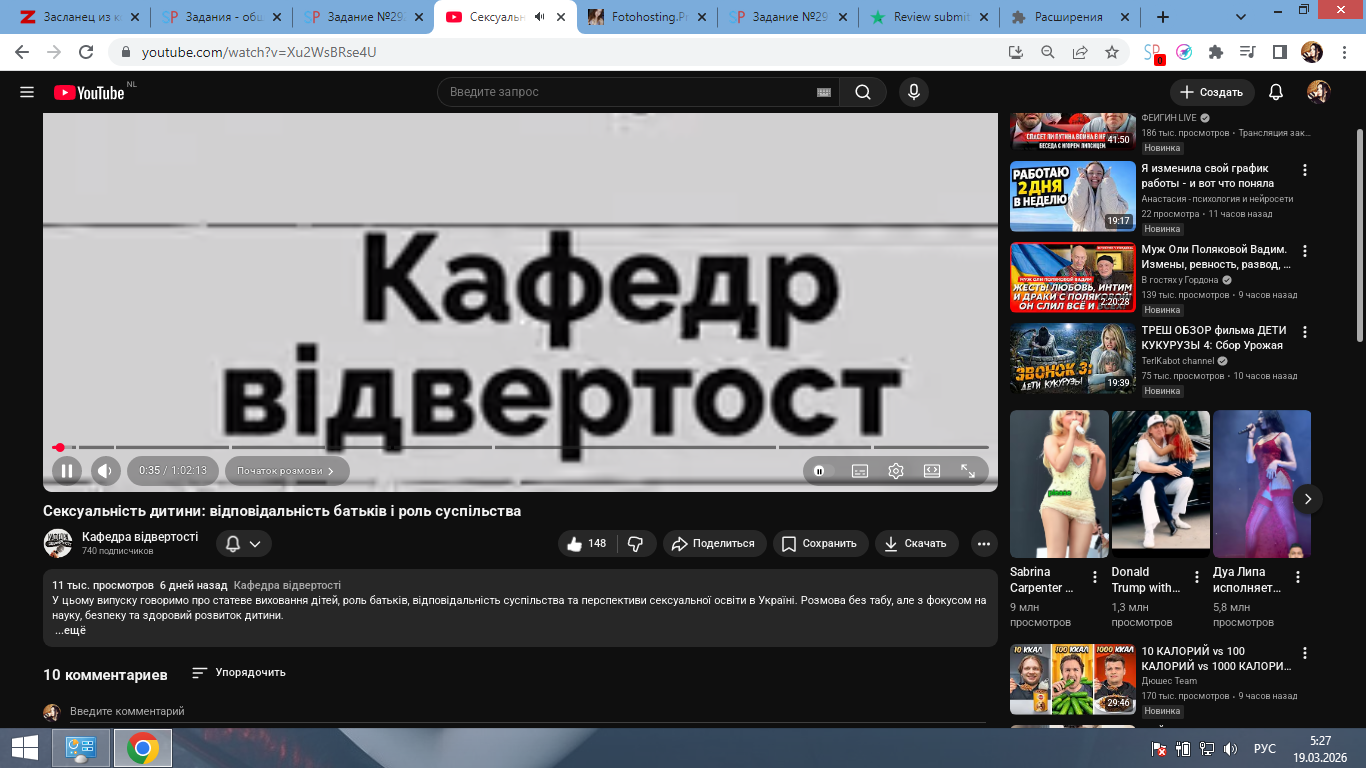Open menu for the 'Donald Trump with' short

[x=1197, y=577]
